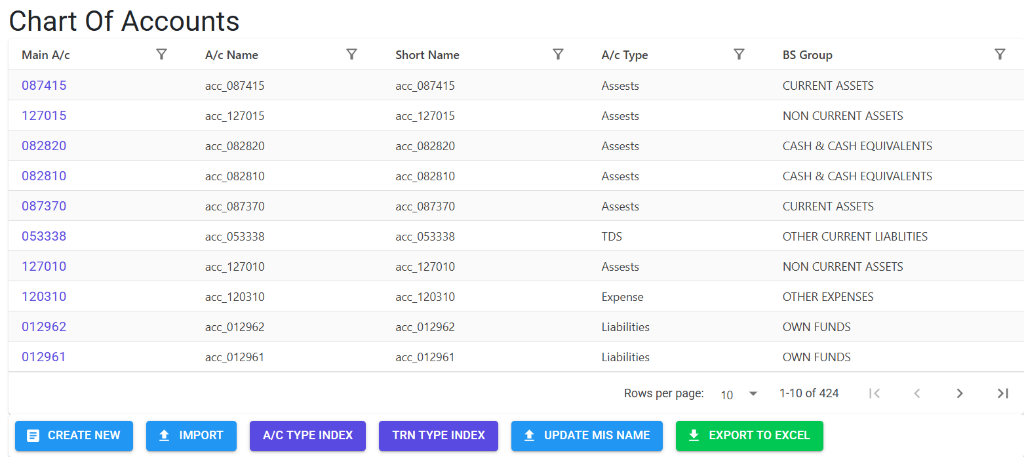Image resolution: width=1024 pixels, height=457 pixels.
Task: Select Short Name cell acc_053338
Action: click(425, 236)
